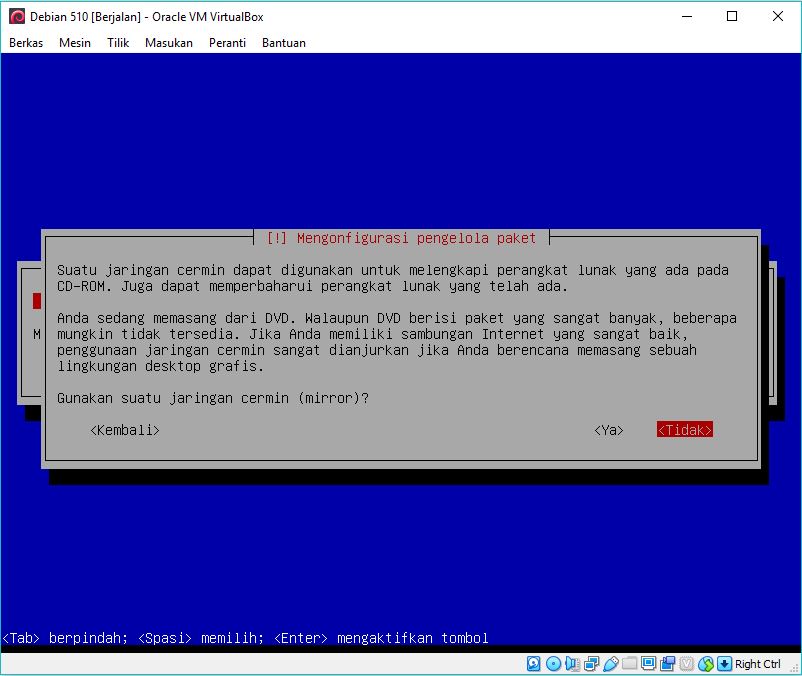
Task: Click the shared folders status icon
Action: point(629,663)
